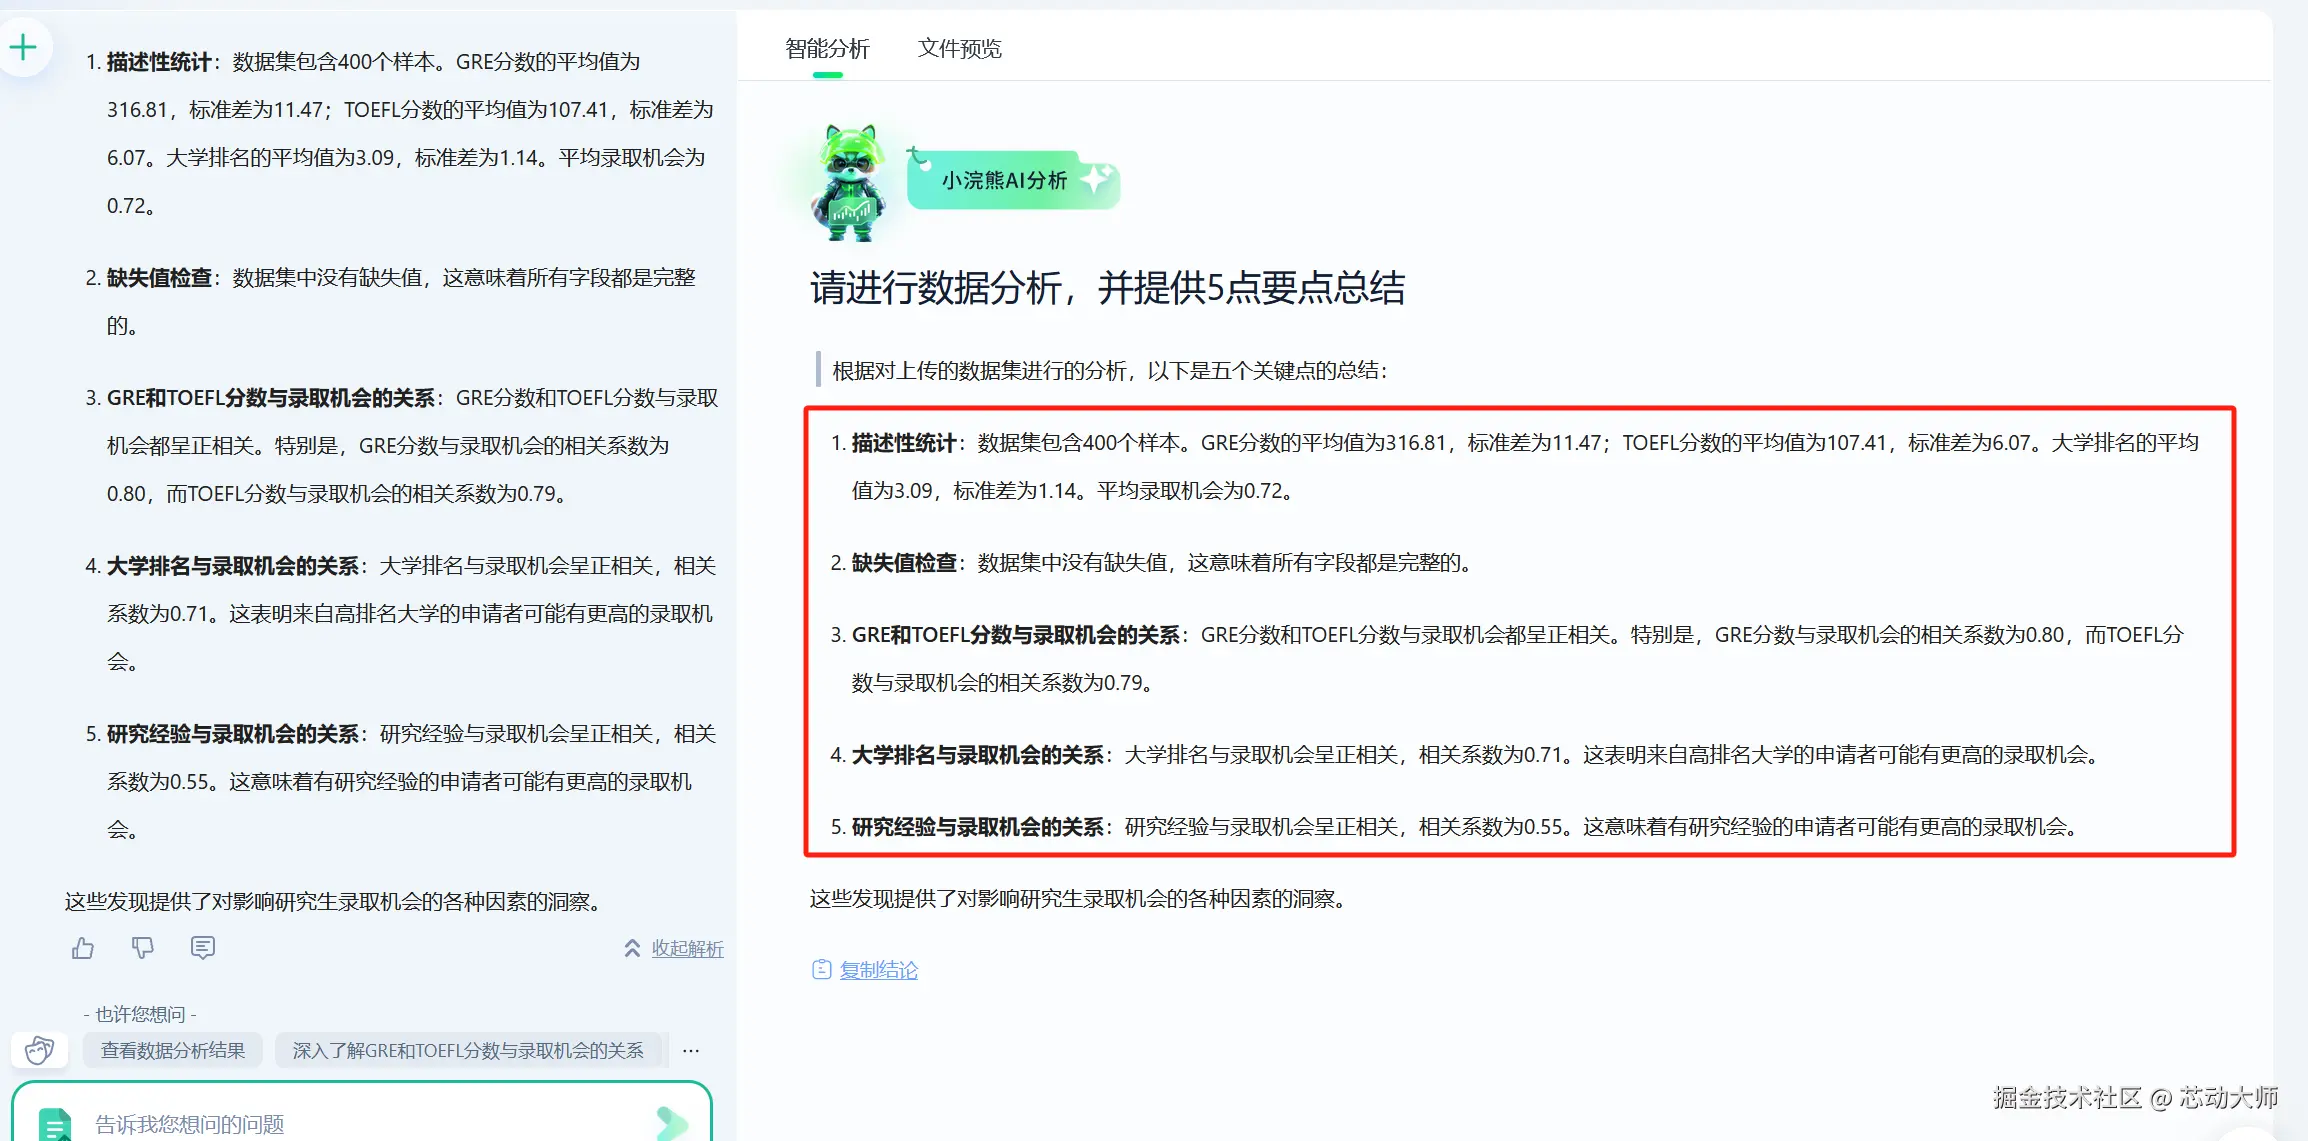Click 深入了解GRE和TOEFL suggestion chip
This screenshot has width=2308, height=1141.
(468, 1050)
